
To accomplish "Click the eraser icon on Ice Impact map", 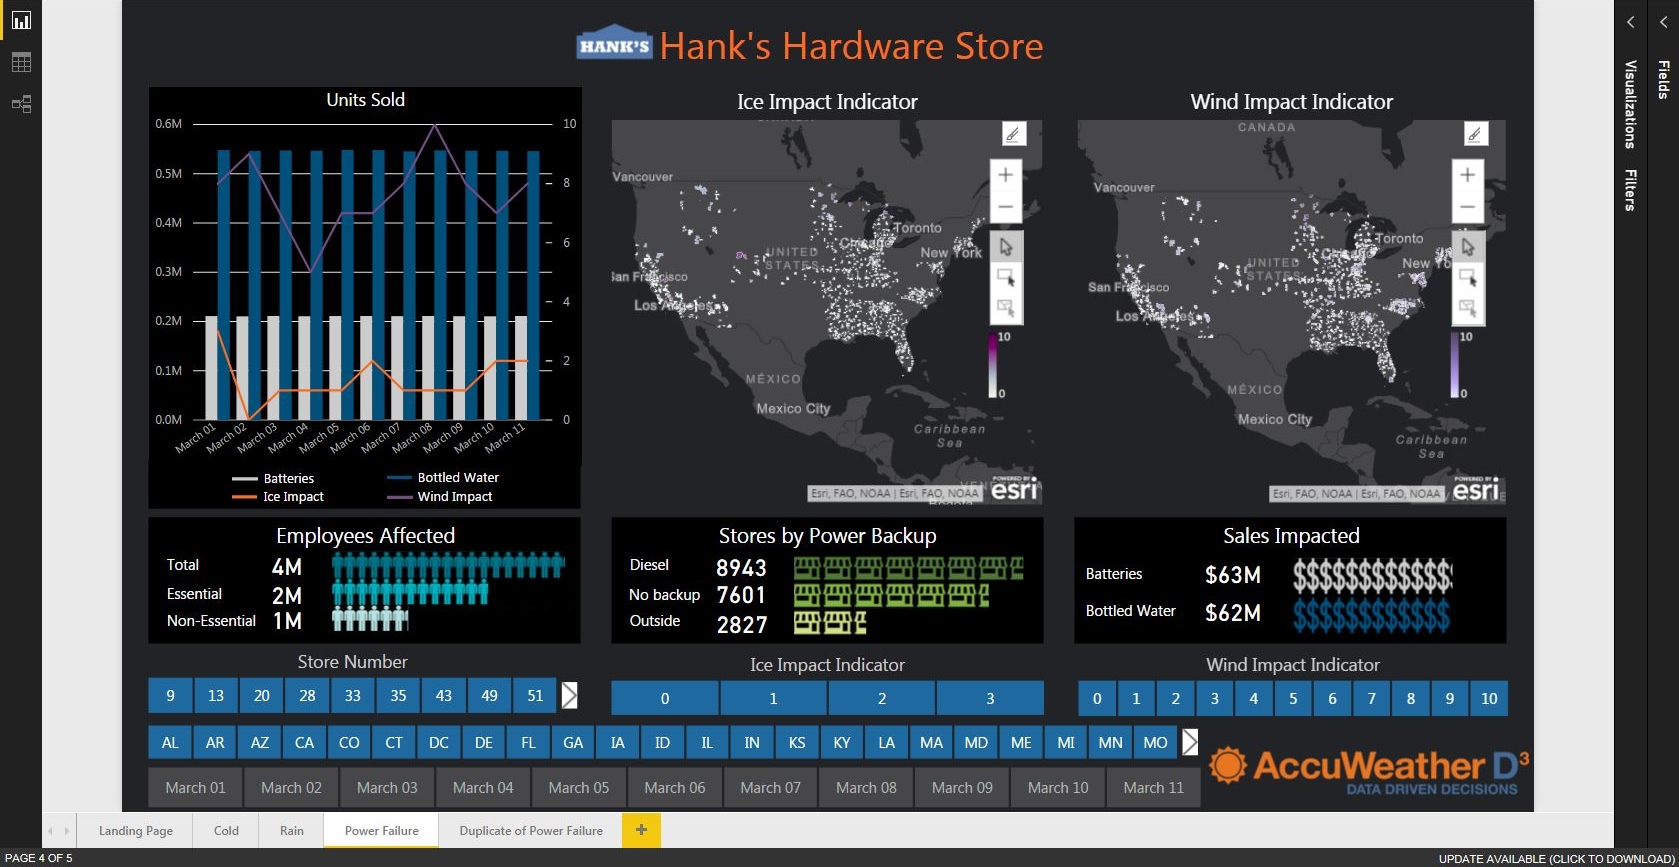I will click(x=1012, y=134).
